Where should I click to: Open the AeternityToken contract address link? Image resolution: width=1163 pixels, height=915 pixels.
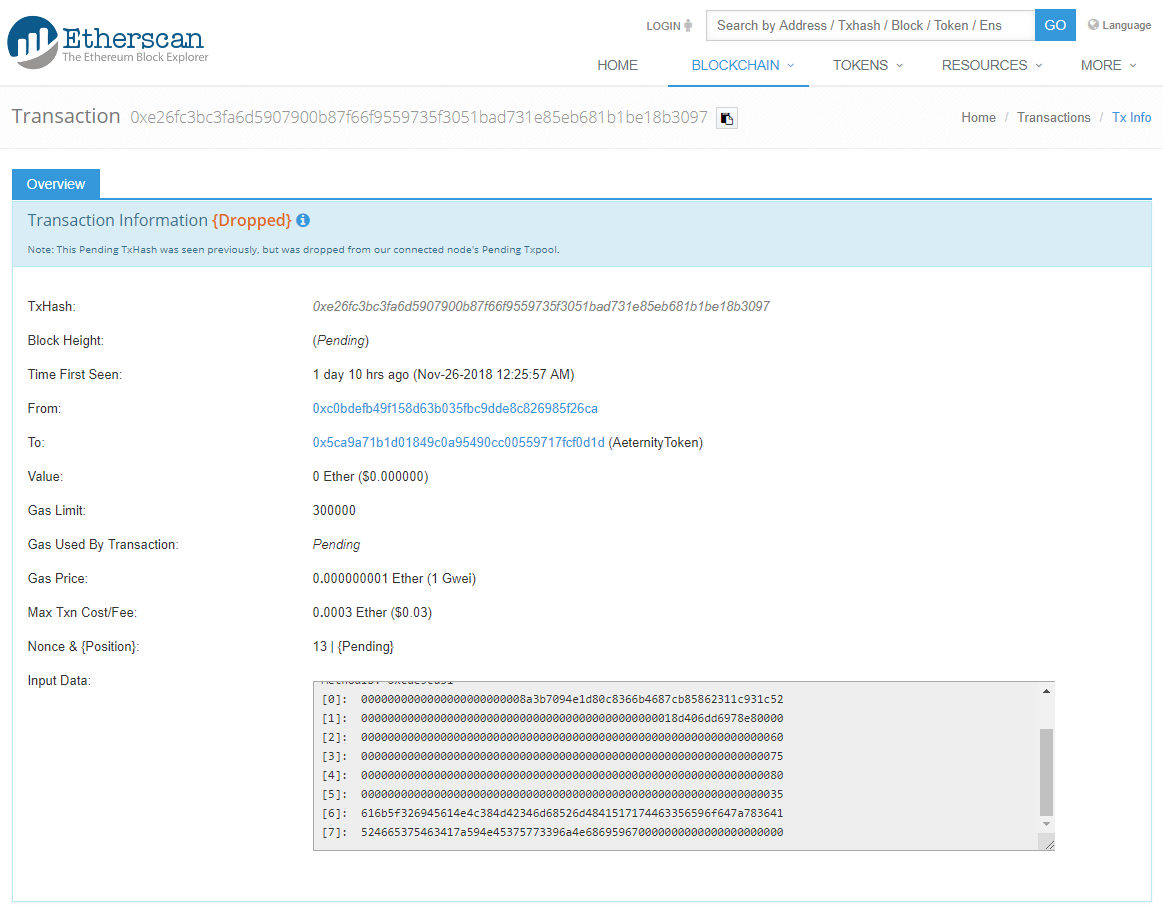[458, 443]
